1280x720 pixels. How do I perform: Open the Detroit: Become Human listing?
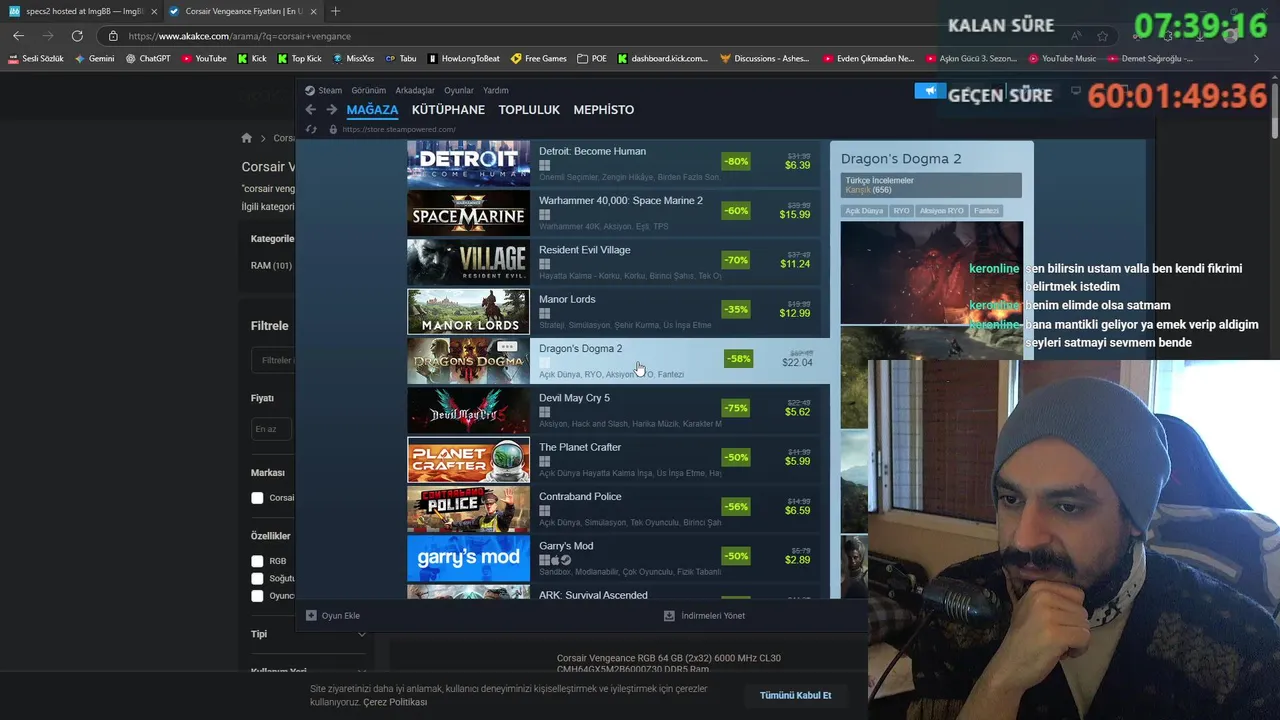coord(613,163)
